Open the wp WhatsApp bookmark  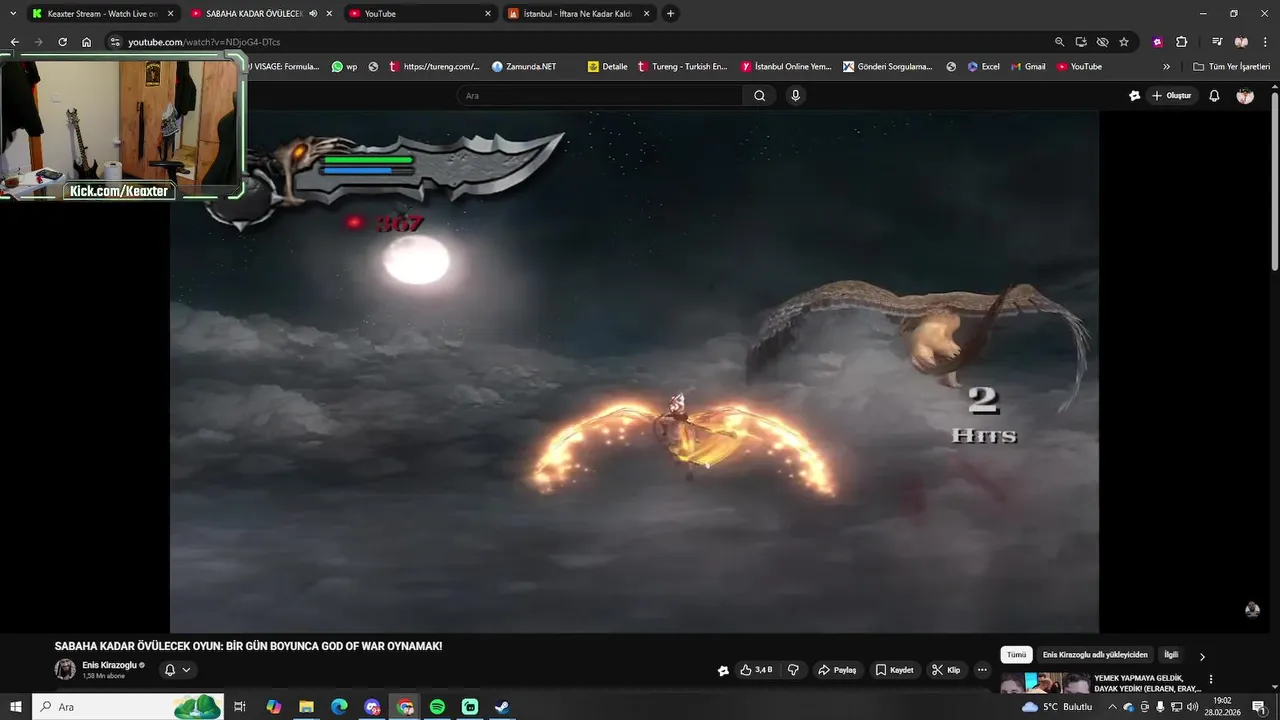(345, 67)
